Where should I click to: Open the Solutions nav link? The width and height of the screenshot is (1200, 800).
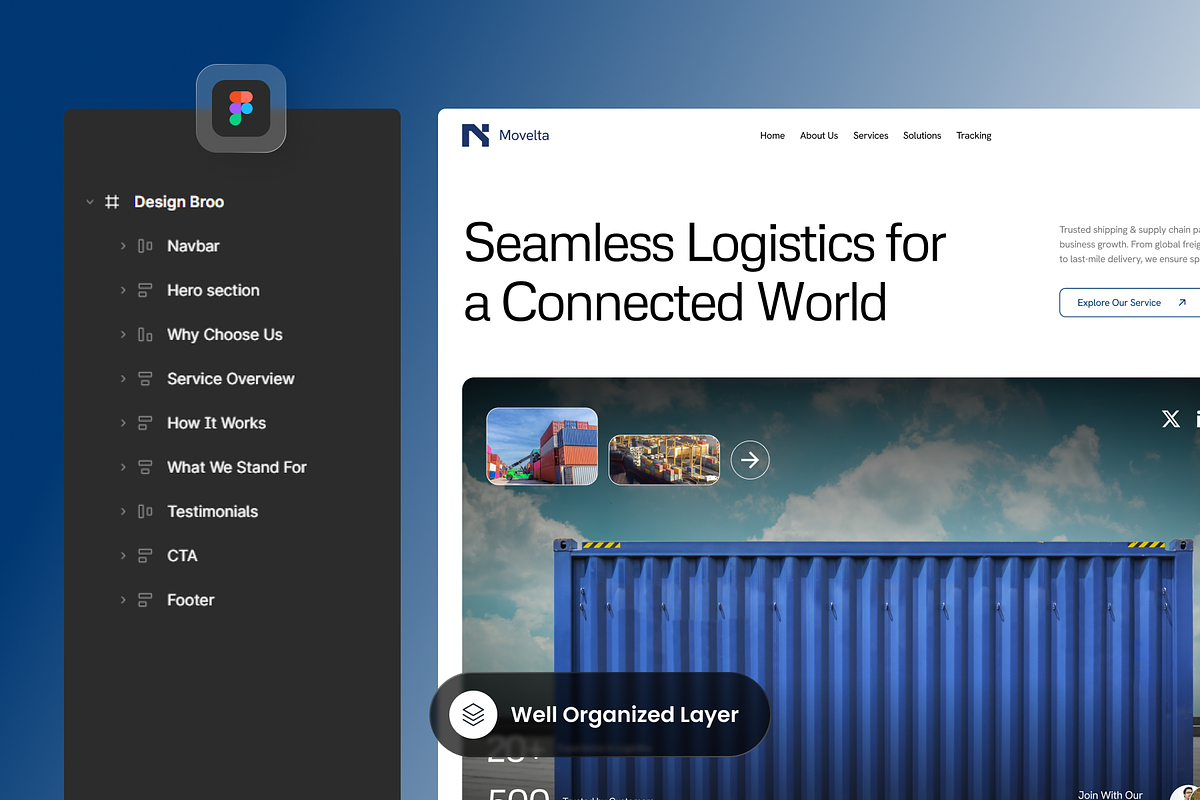point(922,136)
